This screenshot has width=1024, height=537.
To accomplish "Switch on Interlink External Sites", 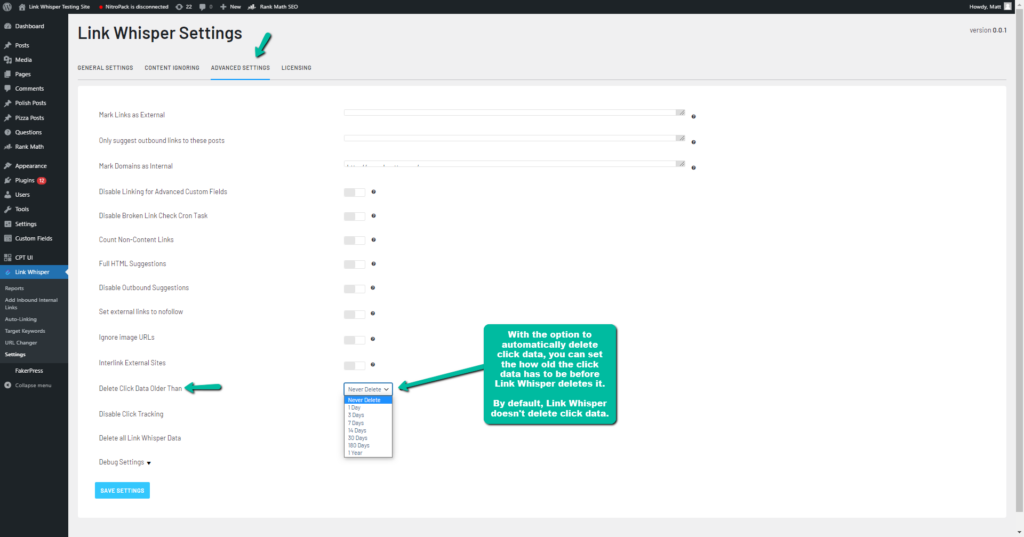I will (355, 365).
